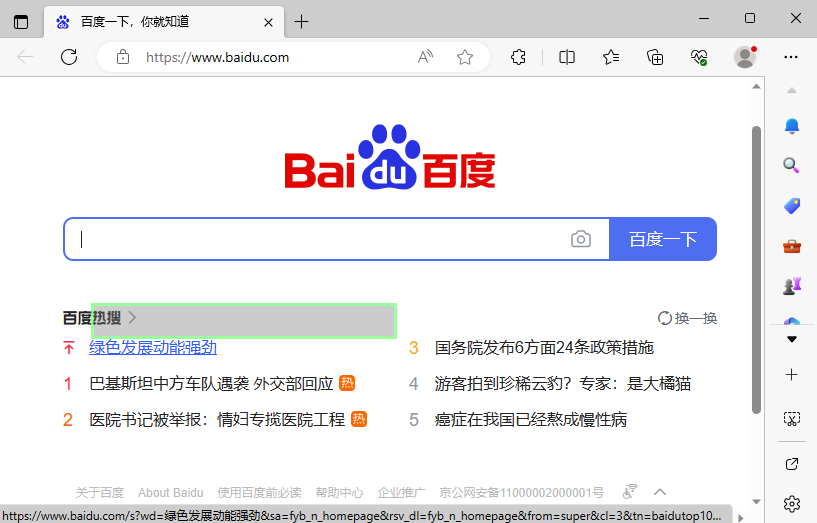Open Browser essentials heart icon

click(x=699, y=57)
